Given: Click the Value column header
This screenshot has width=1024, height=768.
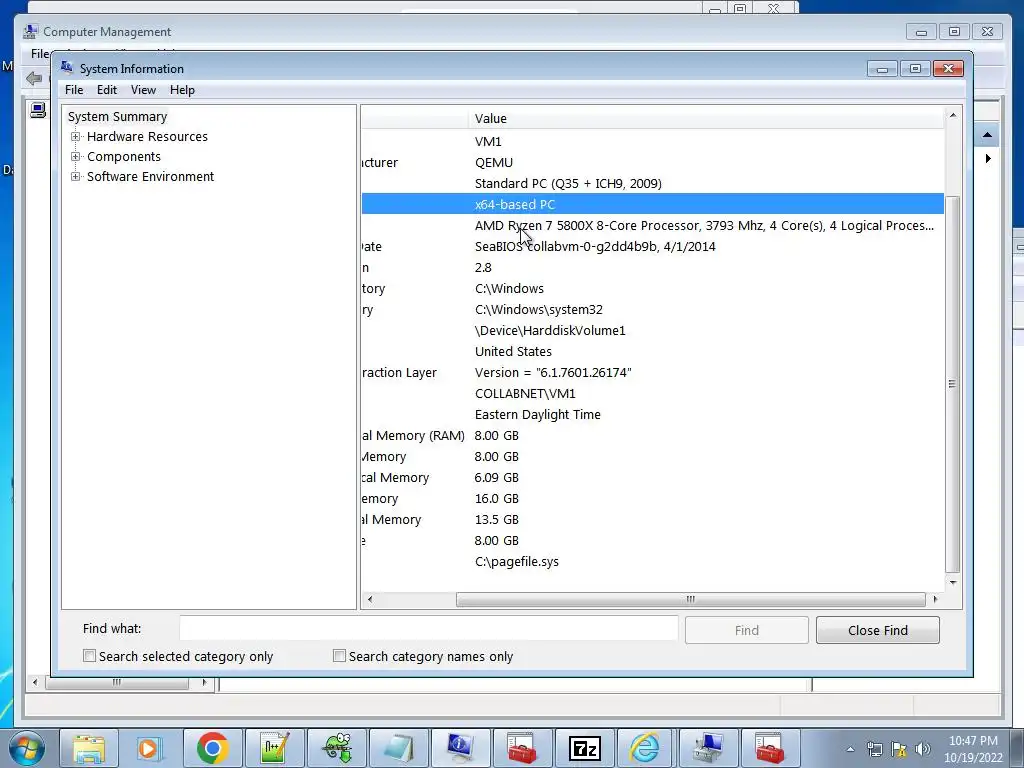Looking at the screenshot, I should pyautogui.click(x=705, y=118).
